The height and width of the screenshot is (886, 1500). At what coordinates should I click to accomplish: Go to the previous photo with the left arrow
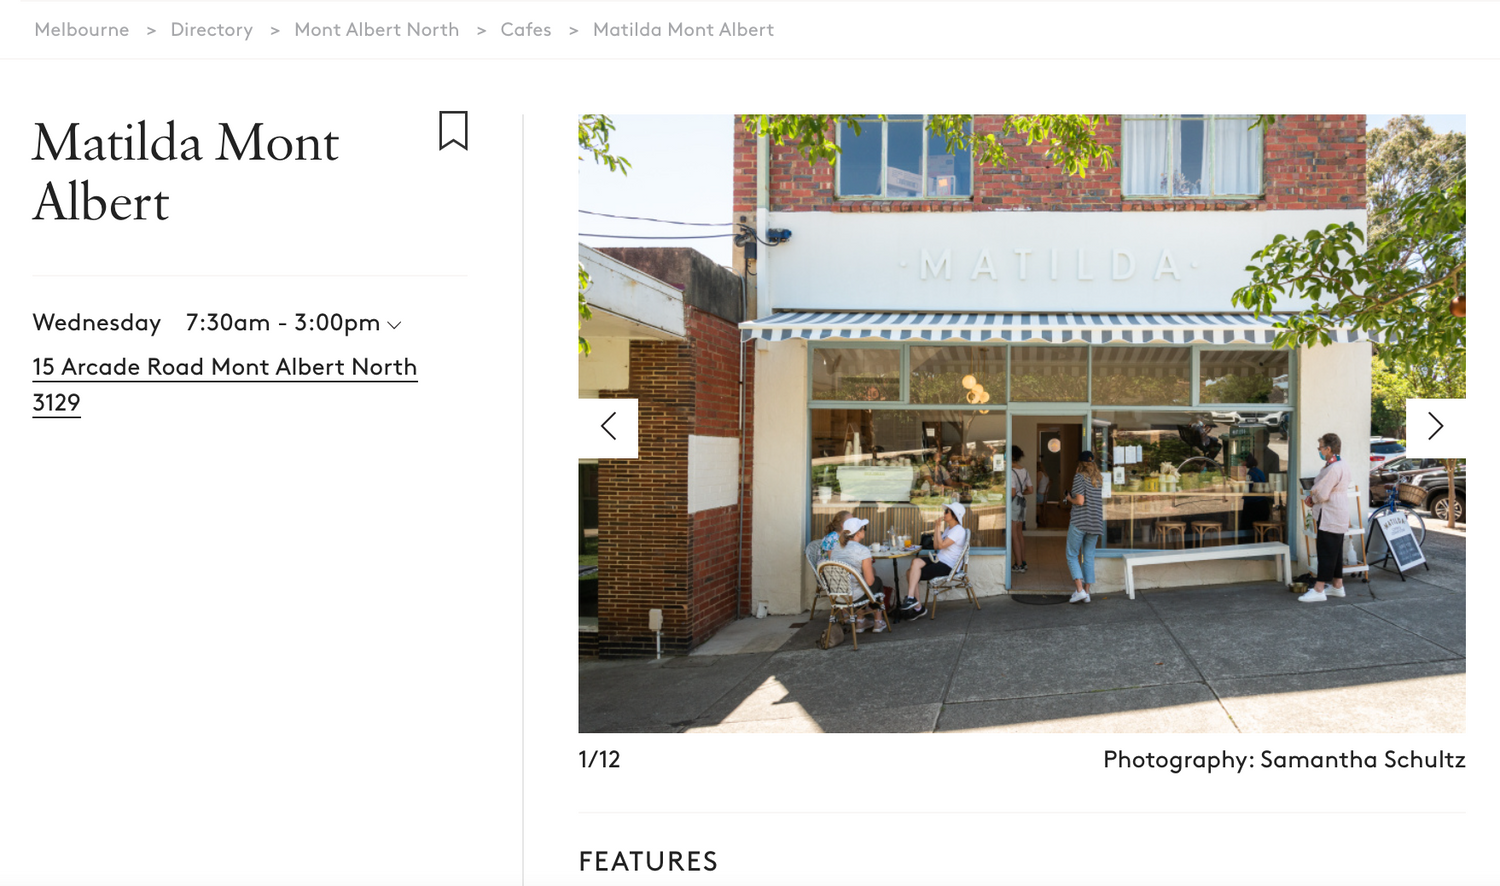click(608, 427)
